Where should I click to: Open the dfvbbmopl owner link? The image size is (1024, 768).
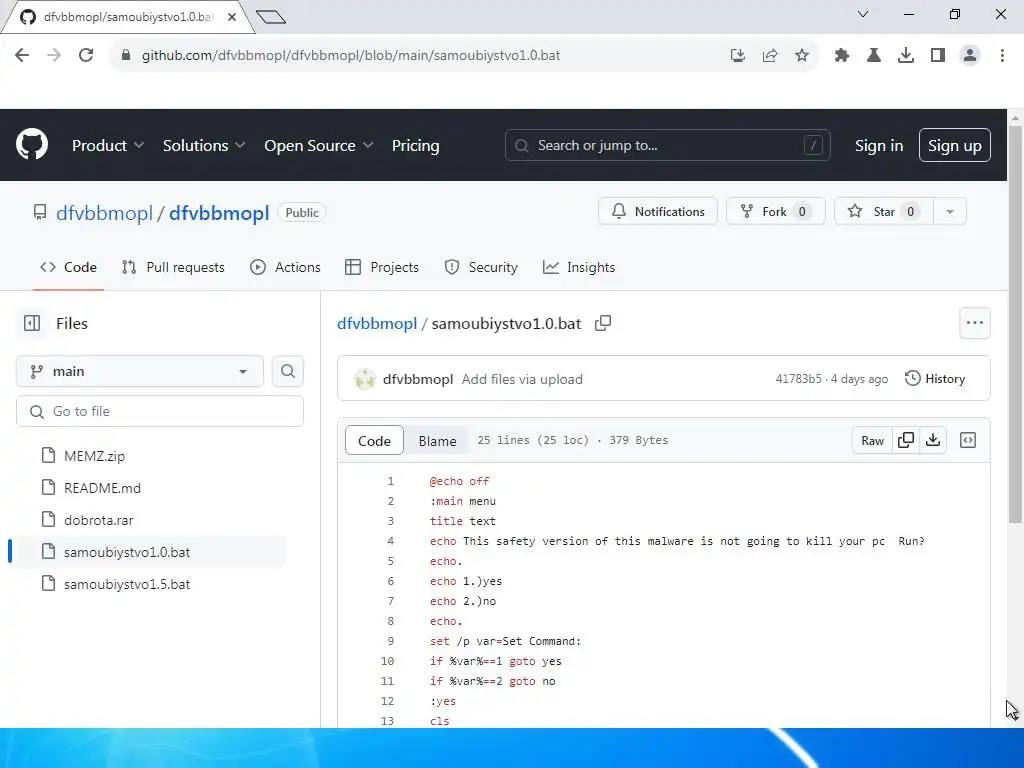tap(104, 213)
